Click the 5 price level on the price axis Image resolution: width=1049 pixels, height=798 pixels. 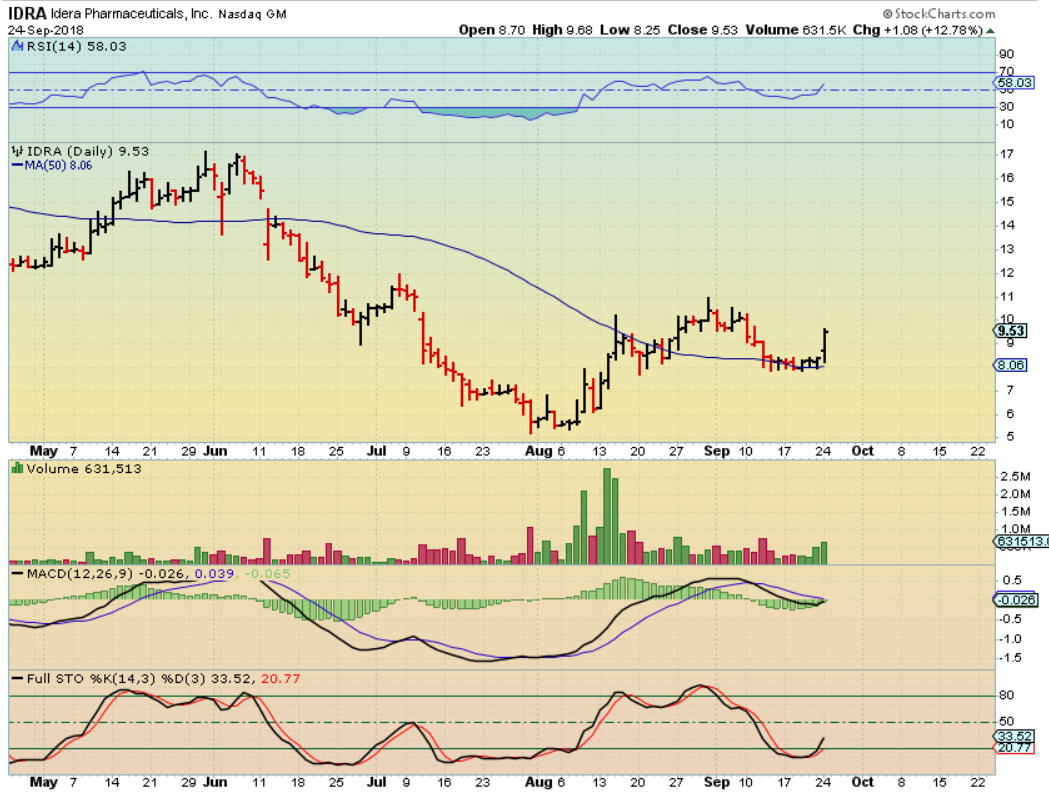[x=1010, y=436]
